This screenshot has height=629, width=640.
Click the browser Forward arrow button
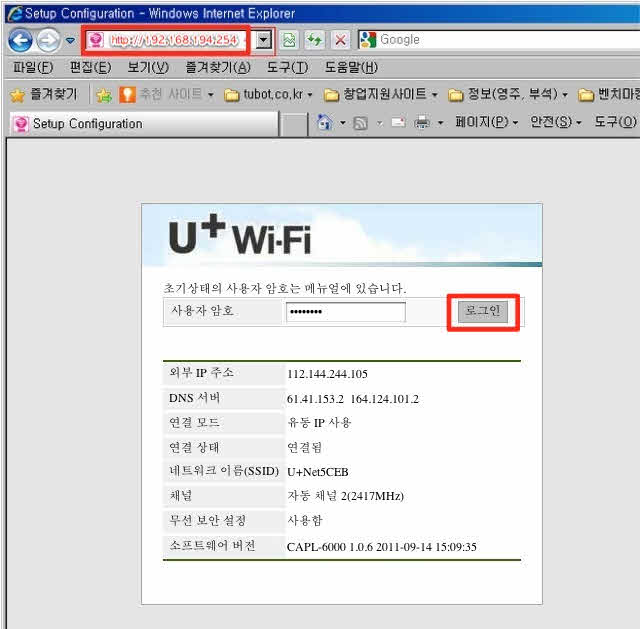click(x=48, y=40)
